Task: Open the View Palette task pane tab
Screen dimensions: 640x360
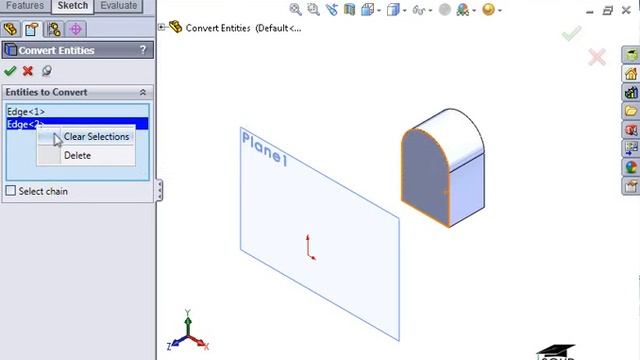Action: tap(631, 149)
